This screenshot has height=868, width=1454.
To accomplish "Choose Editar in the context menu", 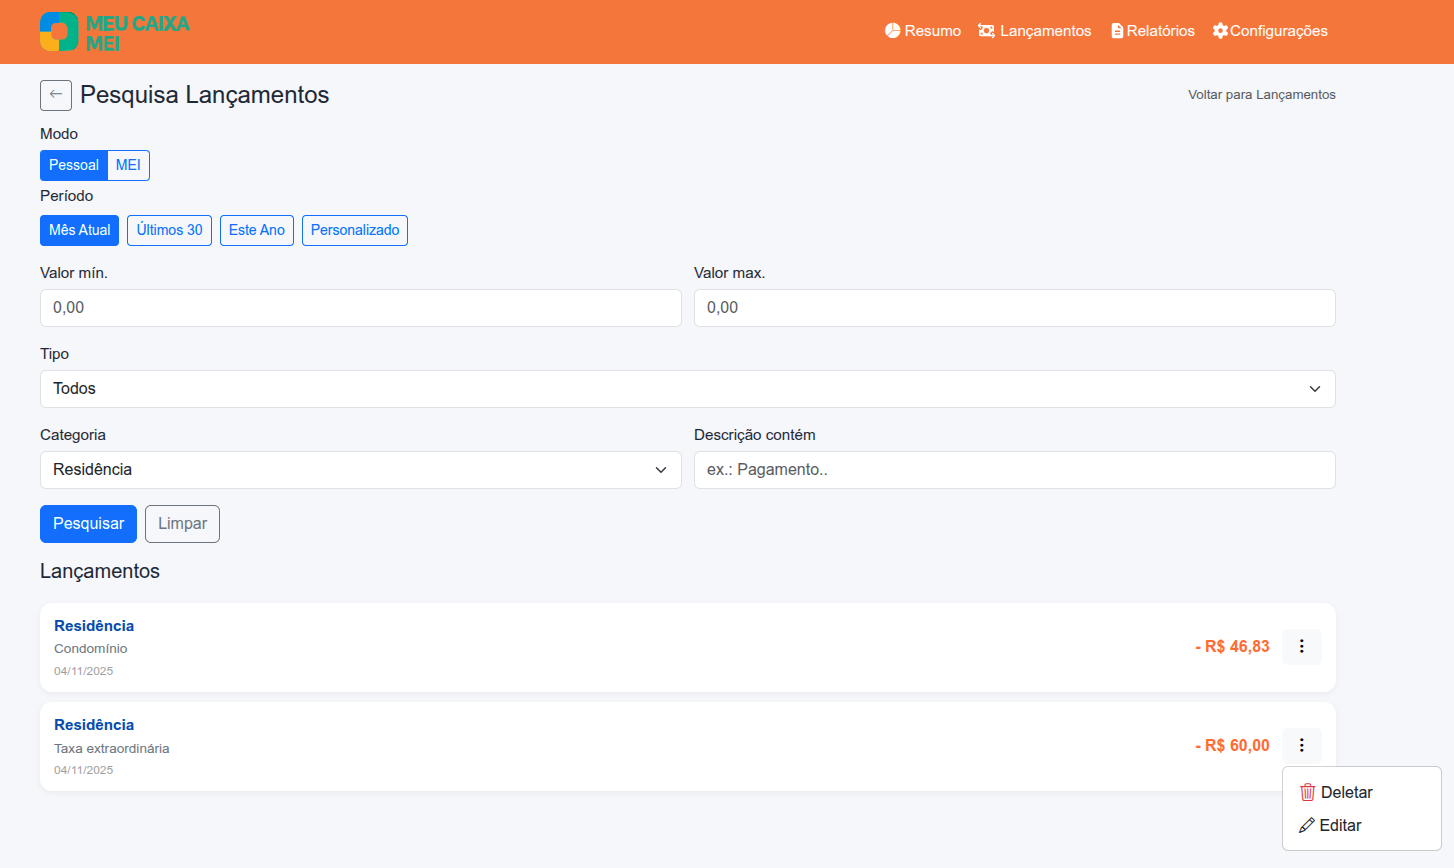I will coord(1340,825).
